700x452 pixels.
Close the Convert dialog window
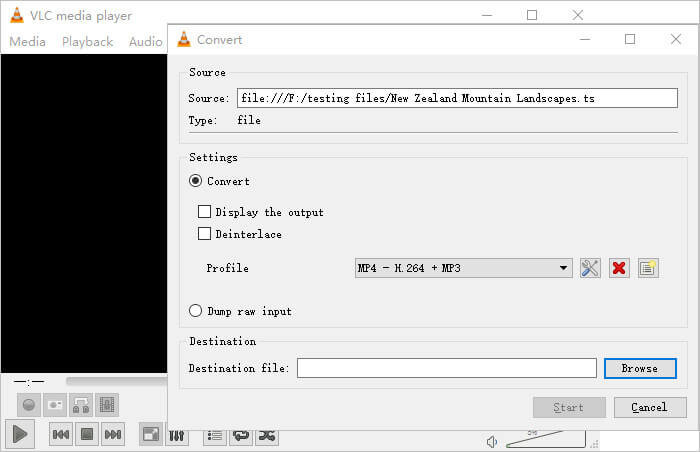pos(676,39)
